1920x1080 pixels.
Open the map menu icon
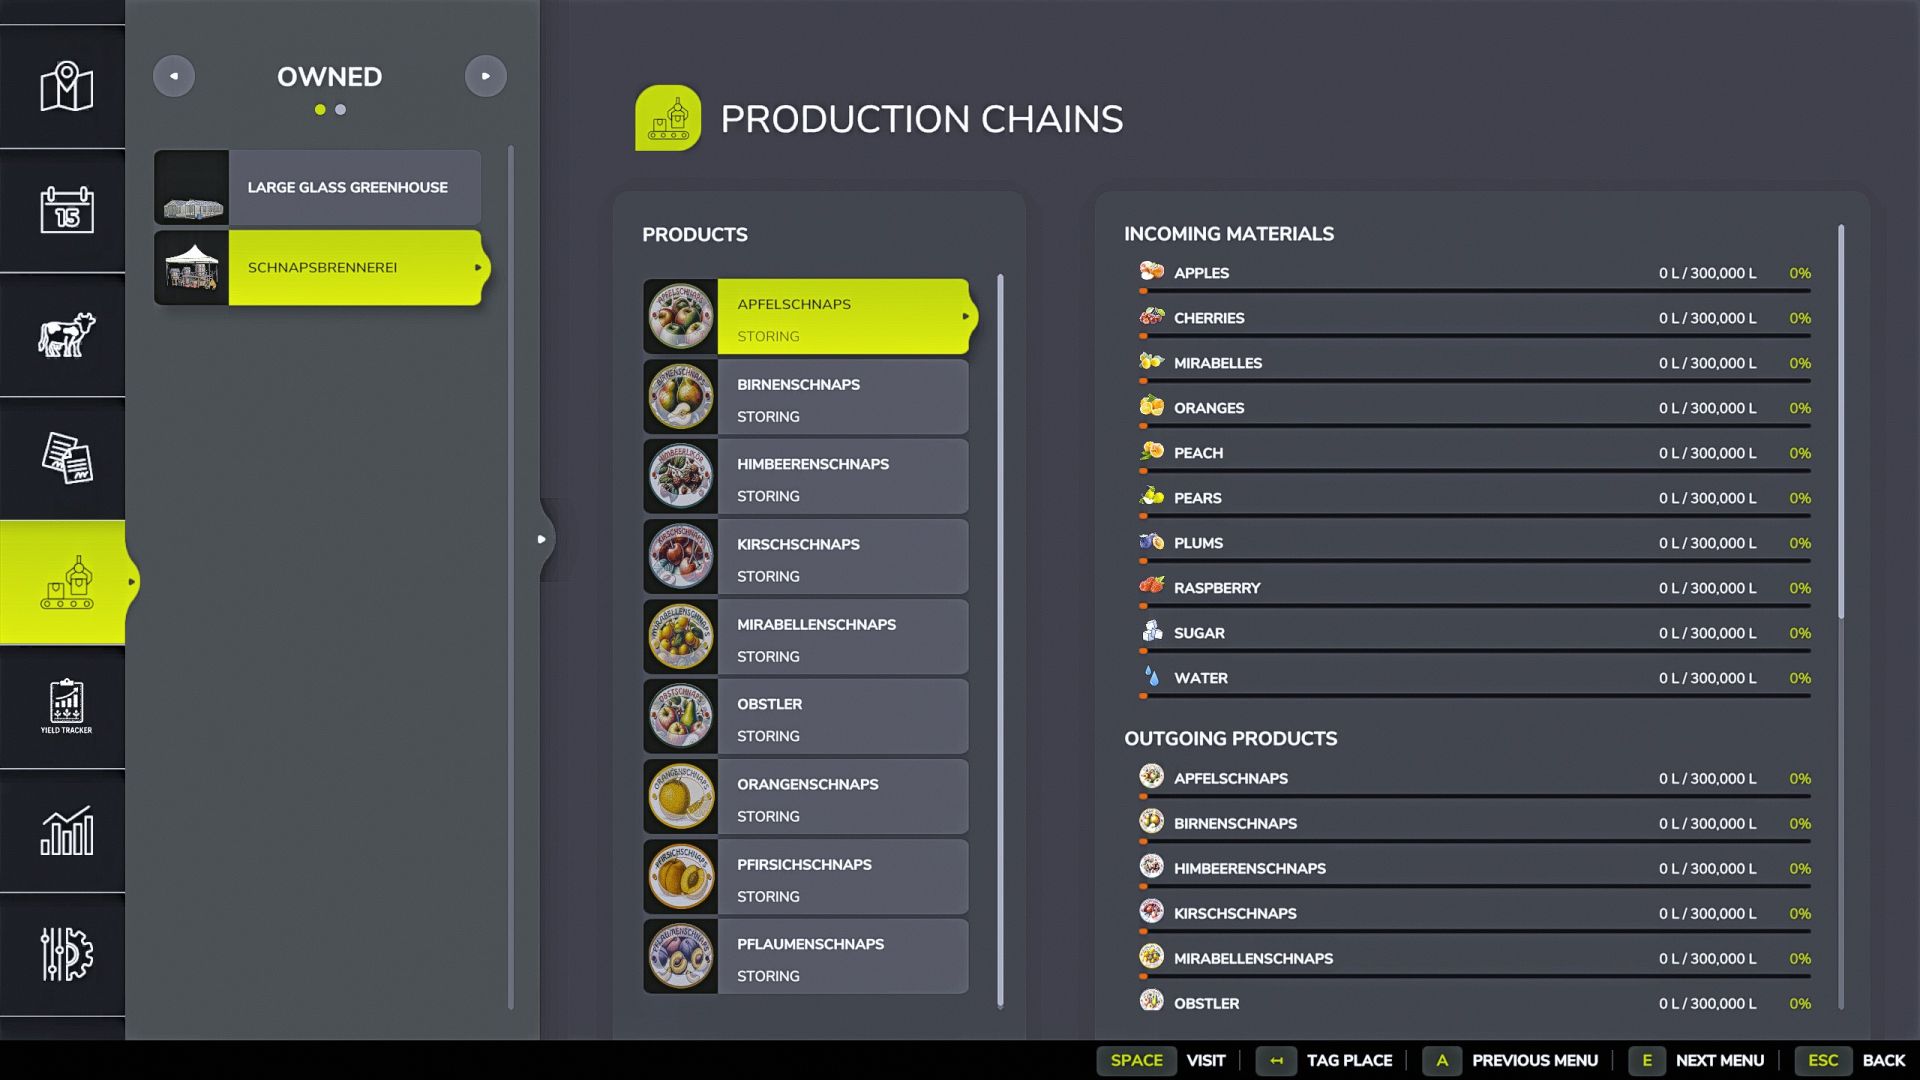66,87
